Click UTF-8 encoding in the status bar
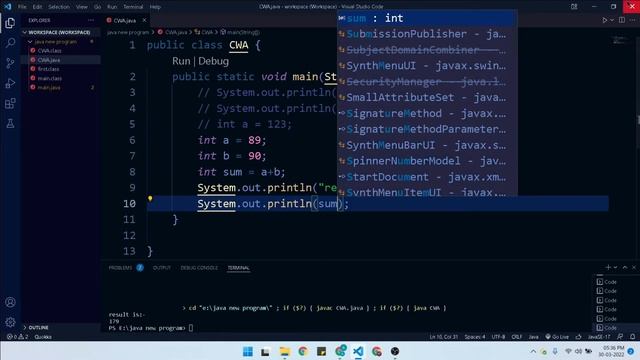Image resolution: width=640 pixels, height=360 pixels. pos(498,337)
